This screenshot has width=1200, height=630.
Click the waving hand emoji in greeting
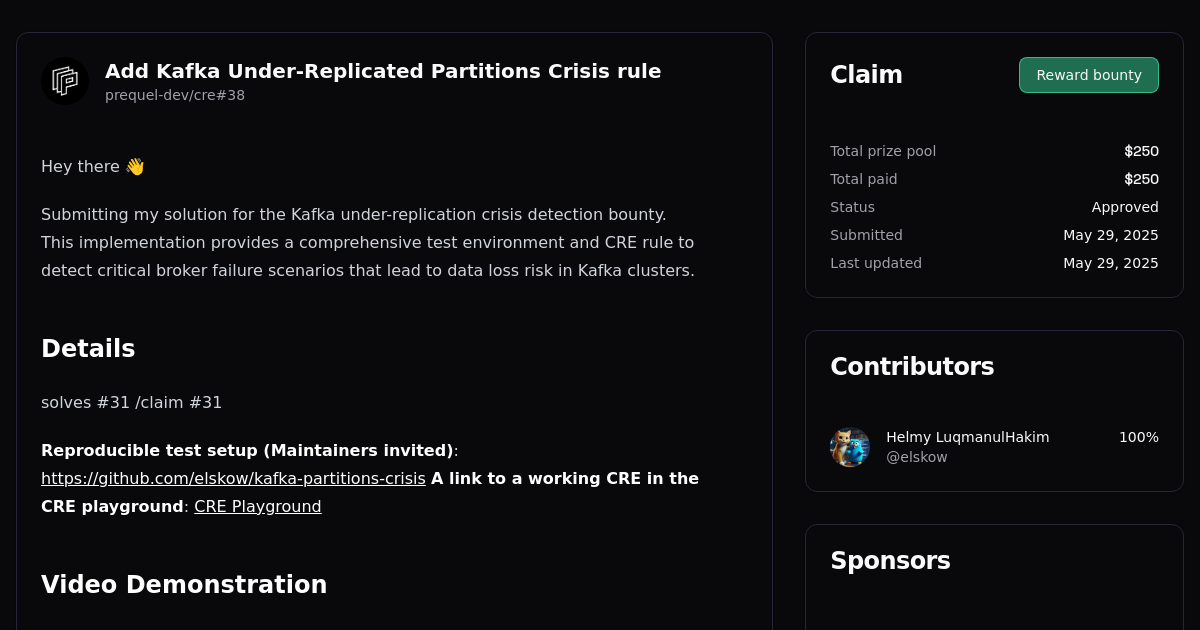pos(134,166)
